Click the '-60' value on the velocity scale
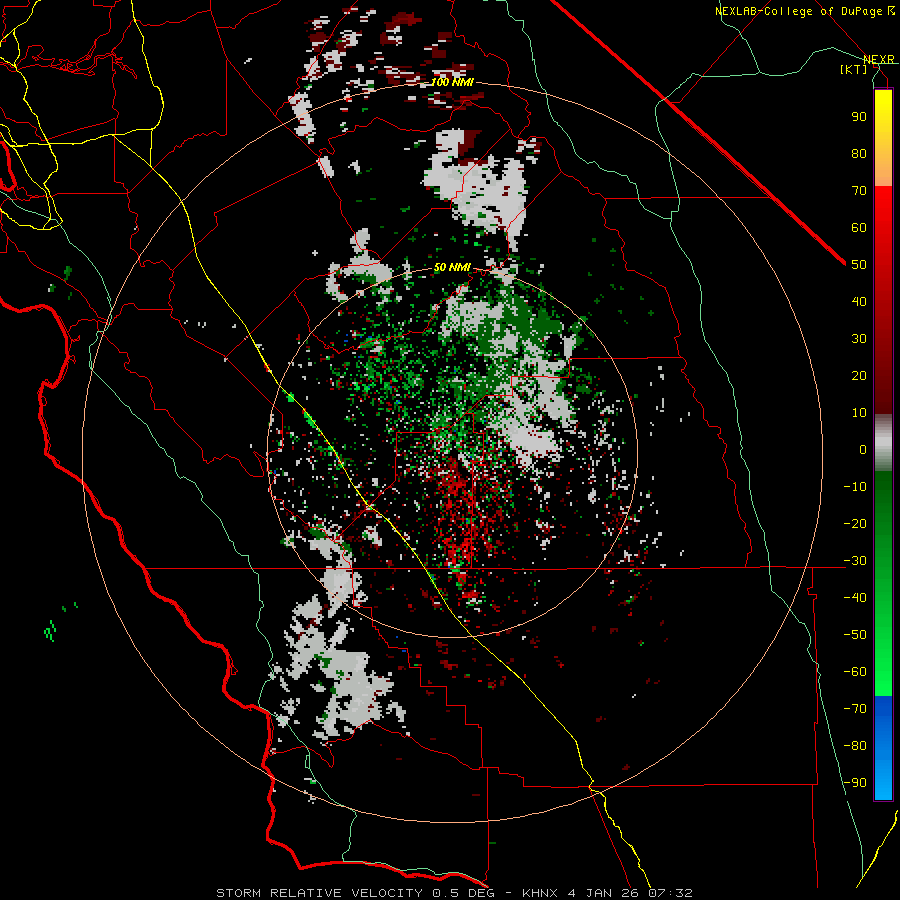 pos(855,672)
